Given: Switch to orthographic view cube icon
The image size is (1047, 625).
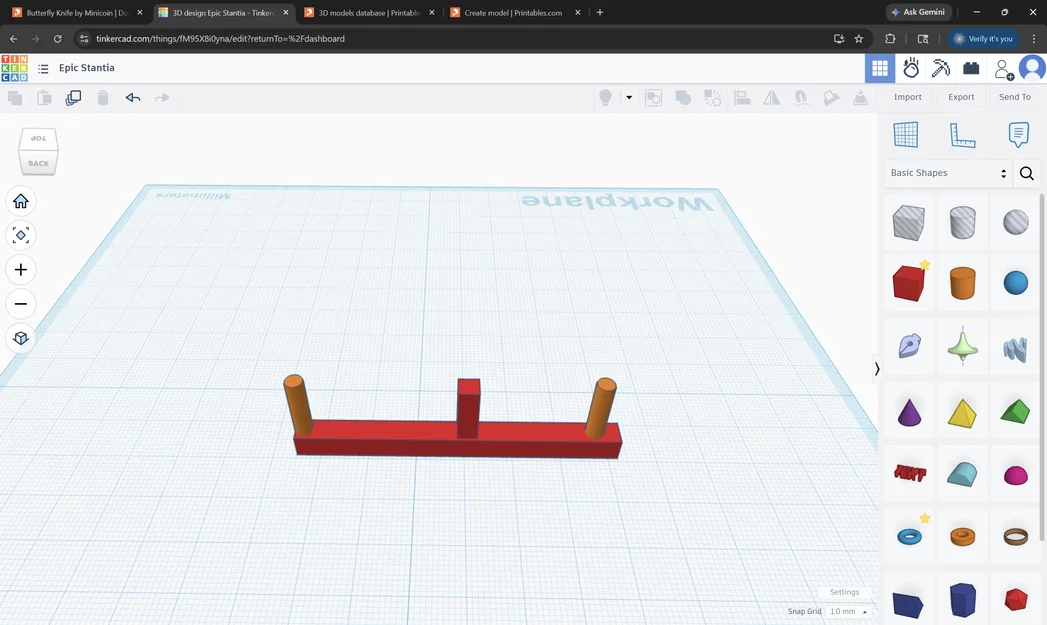Looking at the screenshot, I should [x=21, y=338].
